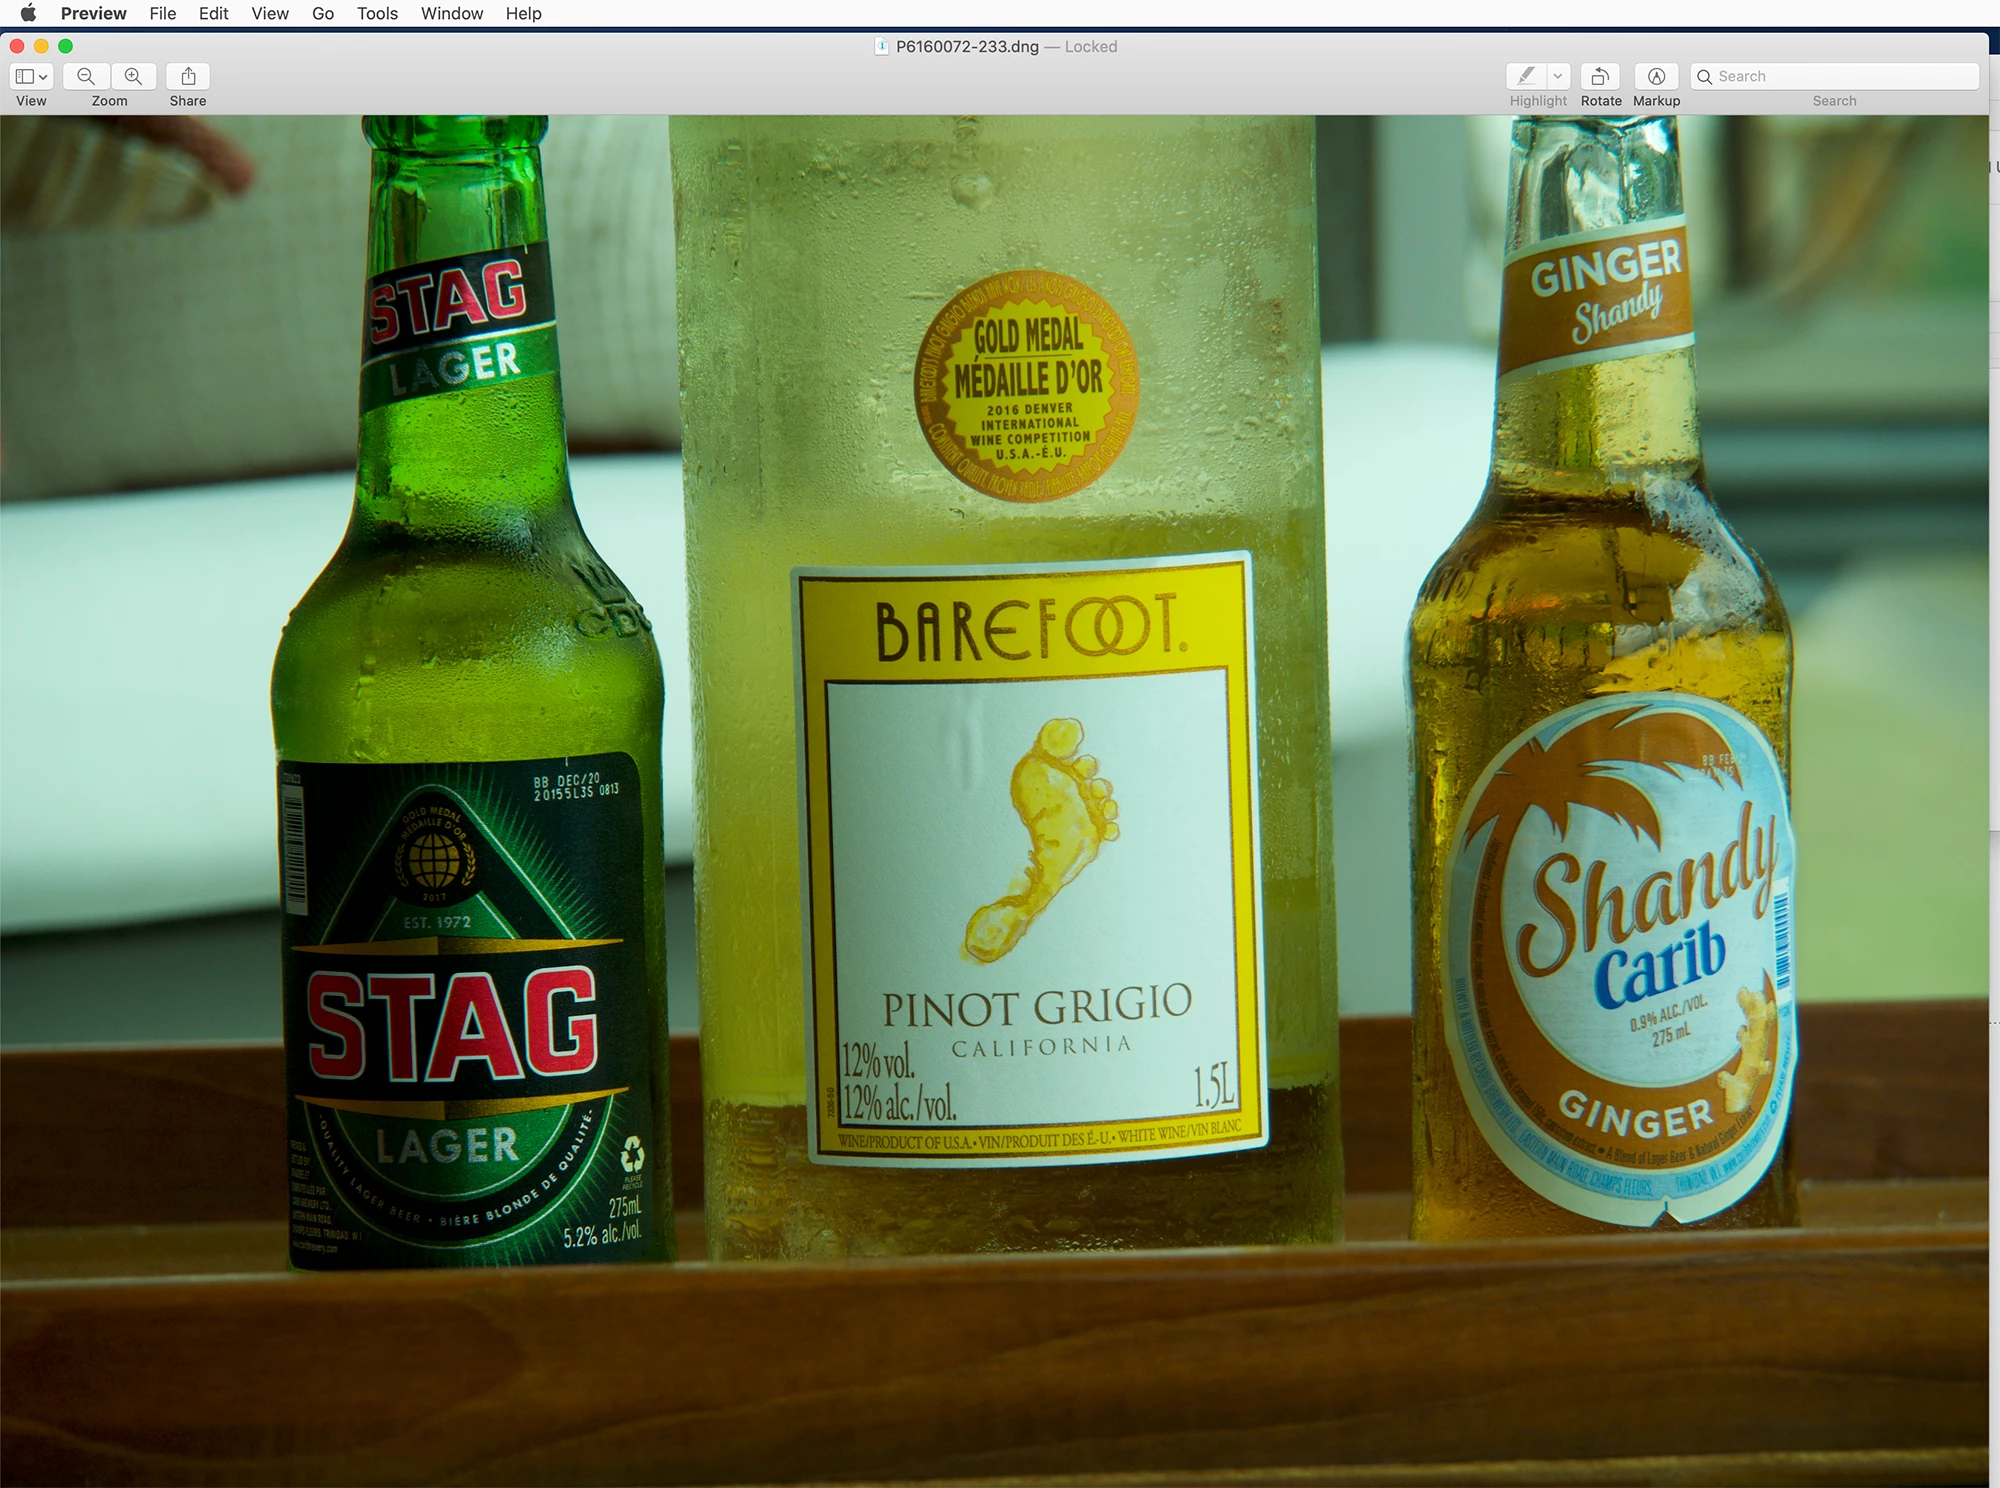The height and width of the screenshot is (1488, 2000).
Task: Click the Preview application menu
Action: click(x=93, y=13)
